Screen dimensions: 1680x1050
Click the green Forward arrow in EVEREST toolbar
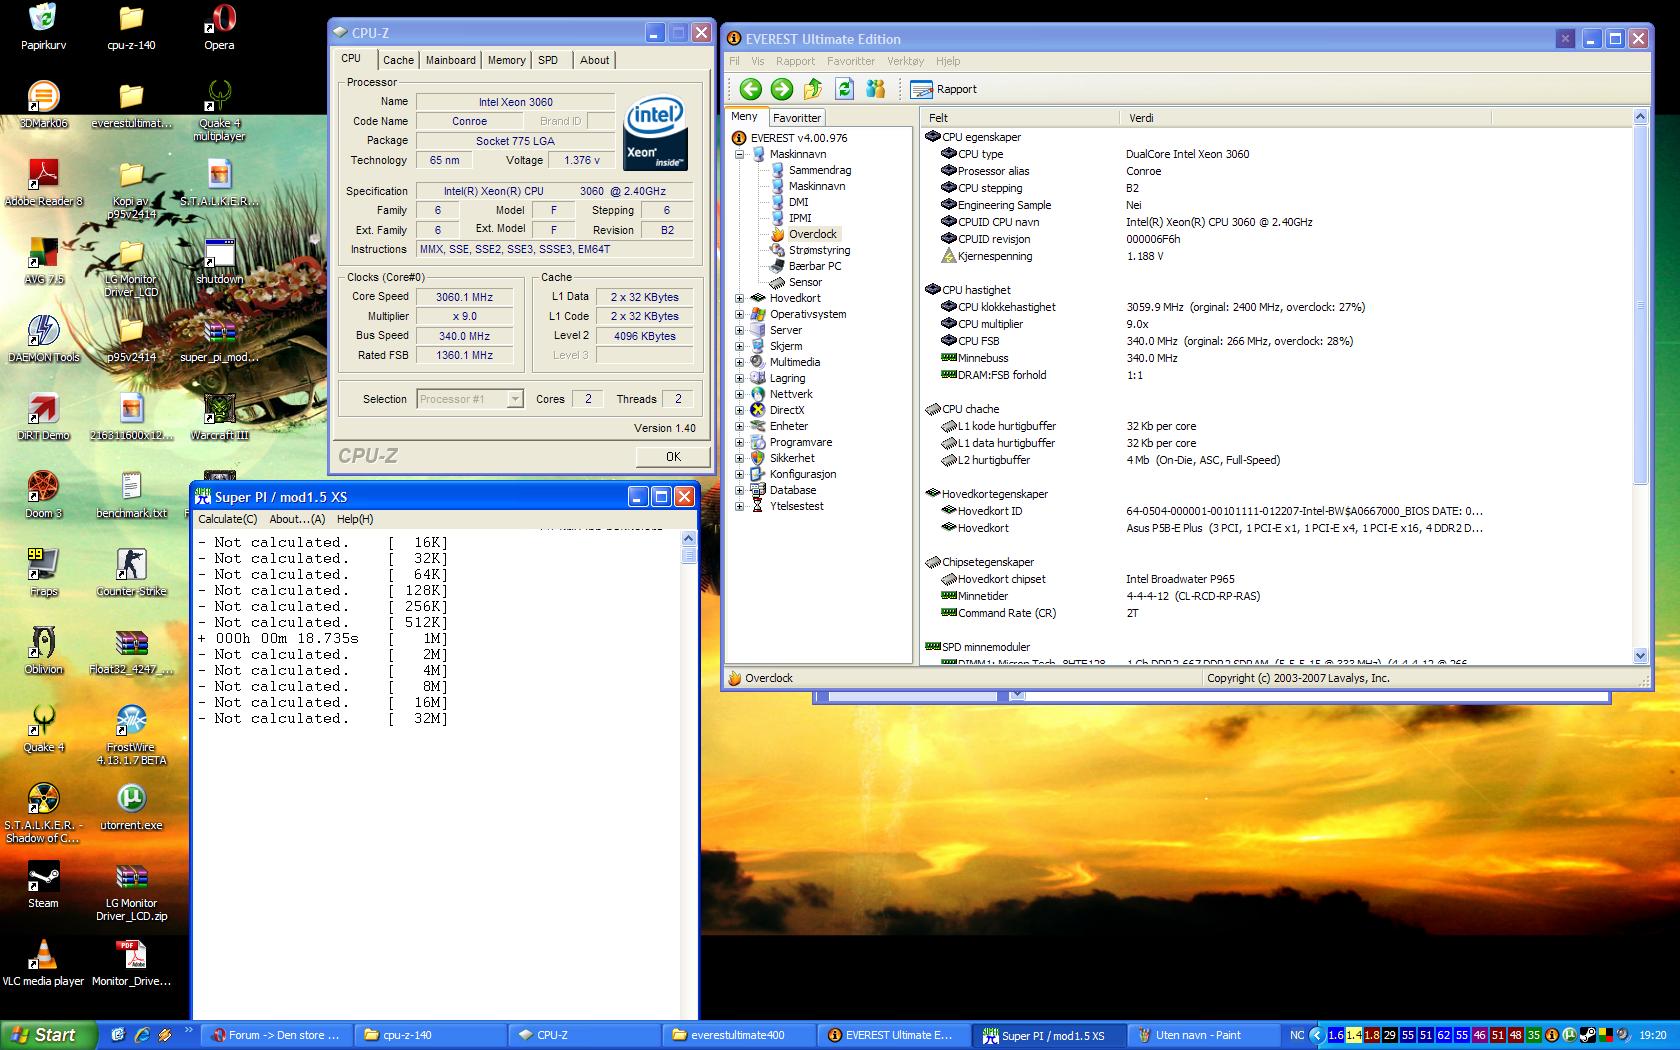tap(782, 89)
